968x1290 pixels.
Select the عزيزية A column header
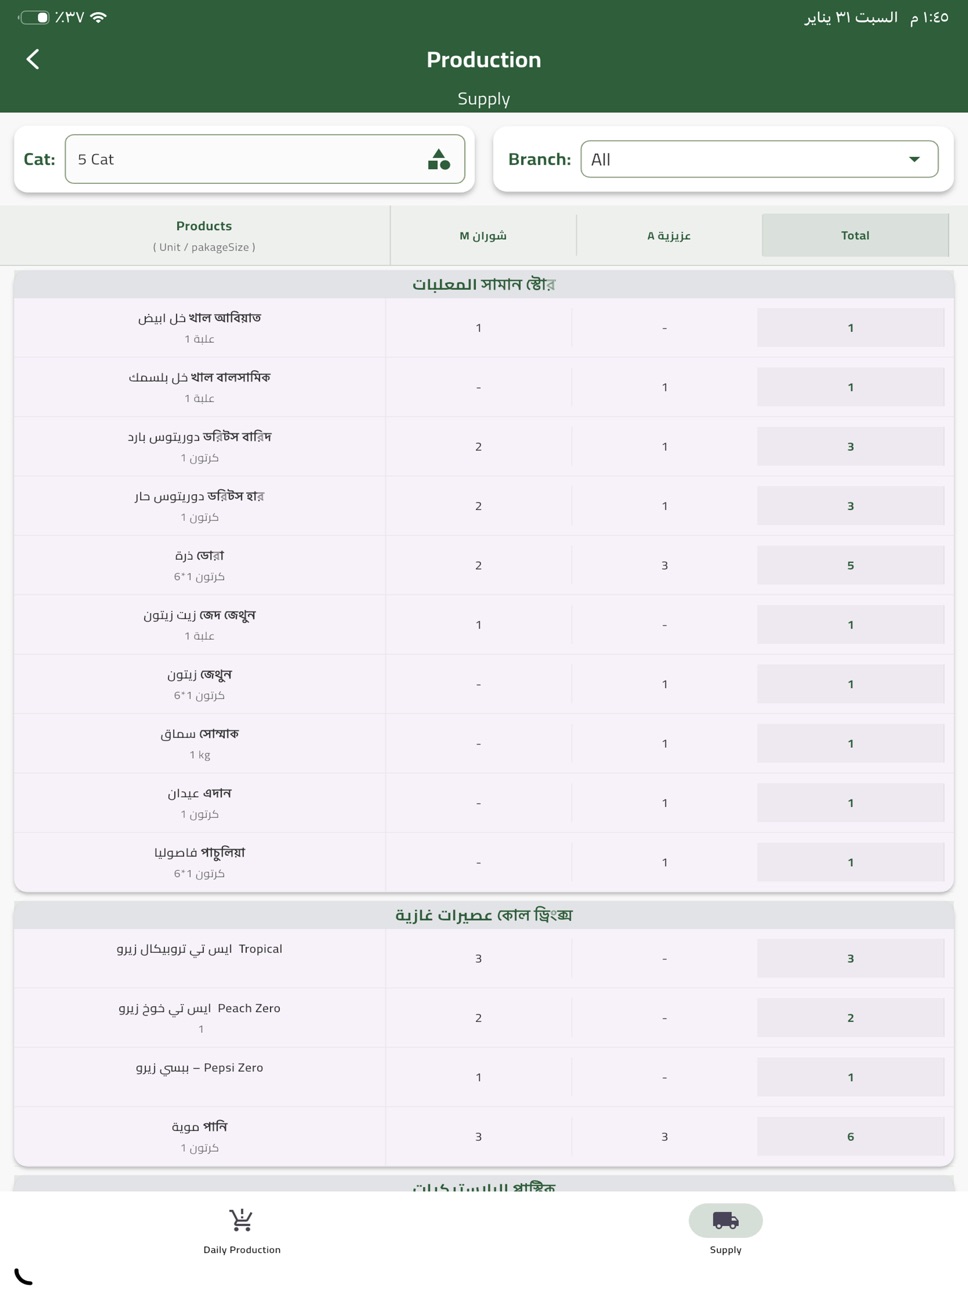[x=669, y=235]
